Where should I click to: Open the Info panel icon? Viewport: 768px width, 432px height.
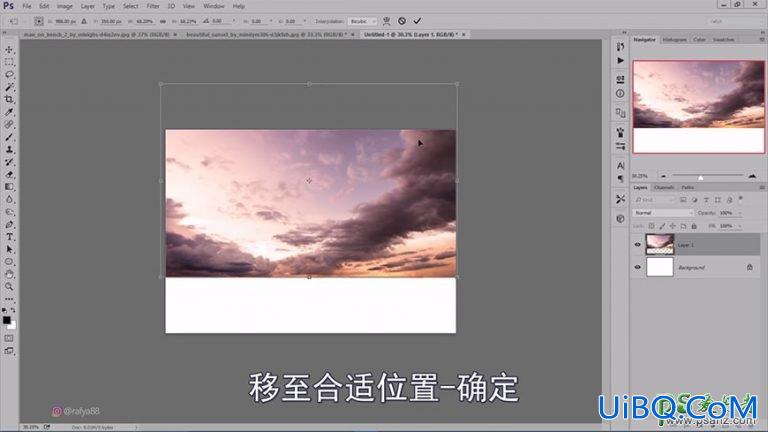(x=620, y=94)
